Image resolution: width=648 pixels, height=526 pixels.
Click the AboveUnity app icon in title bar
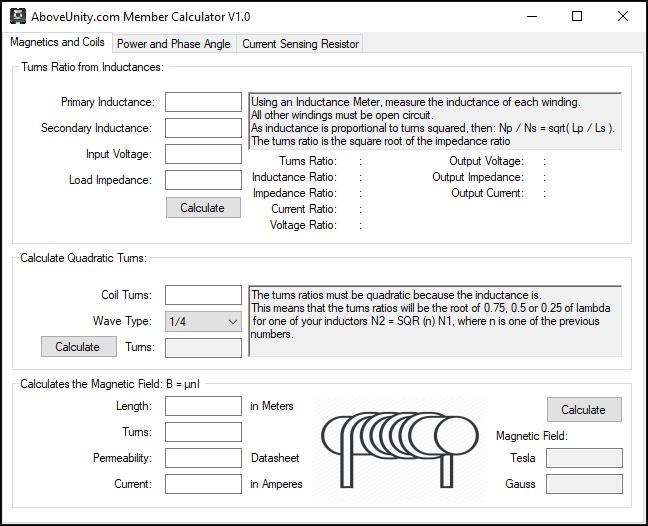tap(18, 16)
